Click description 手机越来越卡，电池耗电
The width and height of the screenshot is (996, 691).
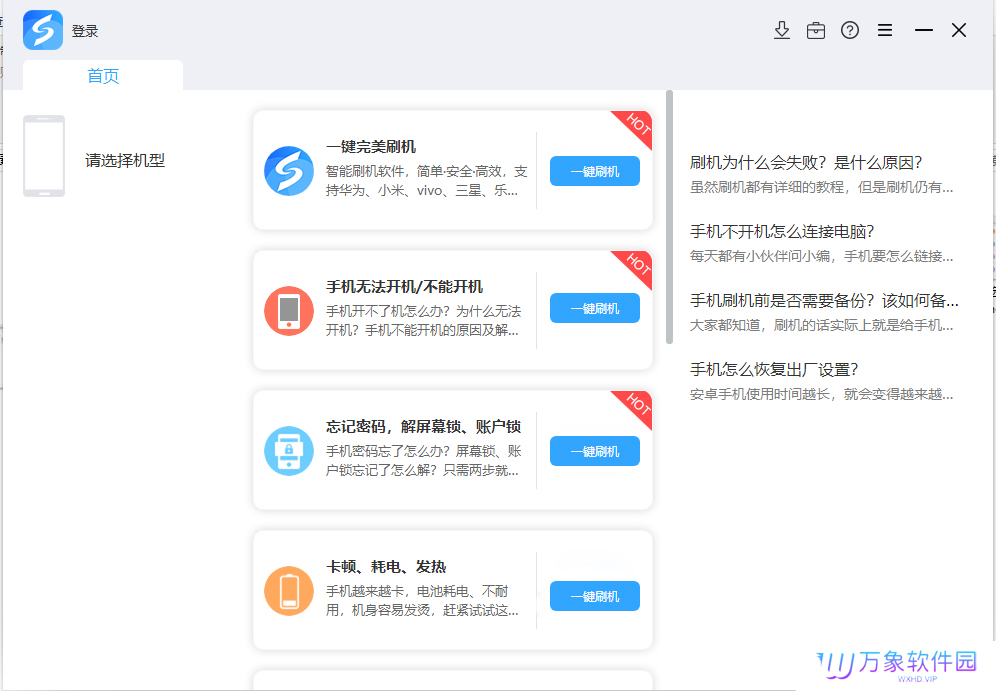tap(422, 601)
